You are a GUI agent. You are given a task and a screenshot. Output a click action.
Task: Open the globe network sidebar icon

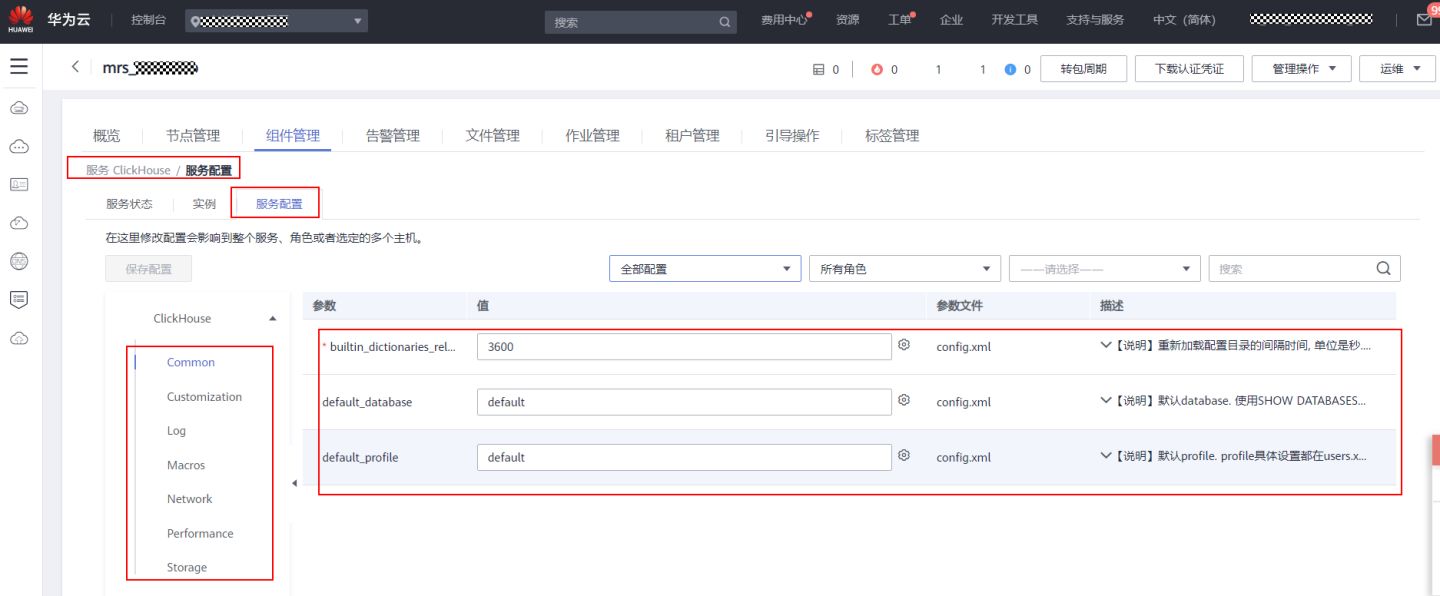pos(19,261)
